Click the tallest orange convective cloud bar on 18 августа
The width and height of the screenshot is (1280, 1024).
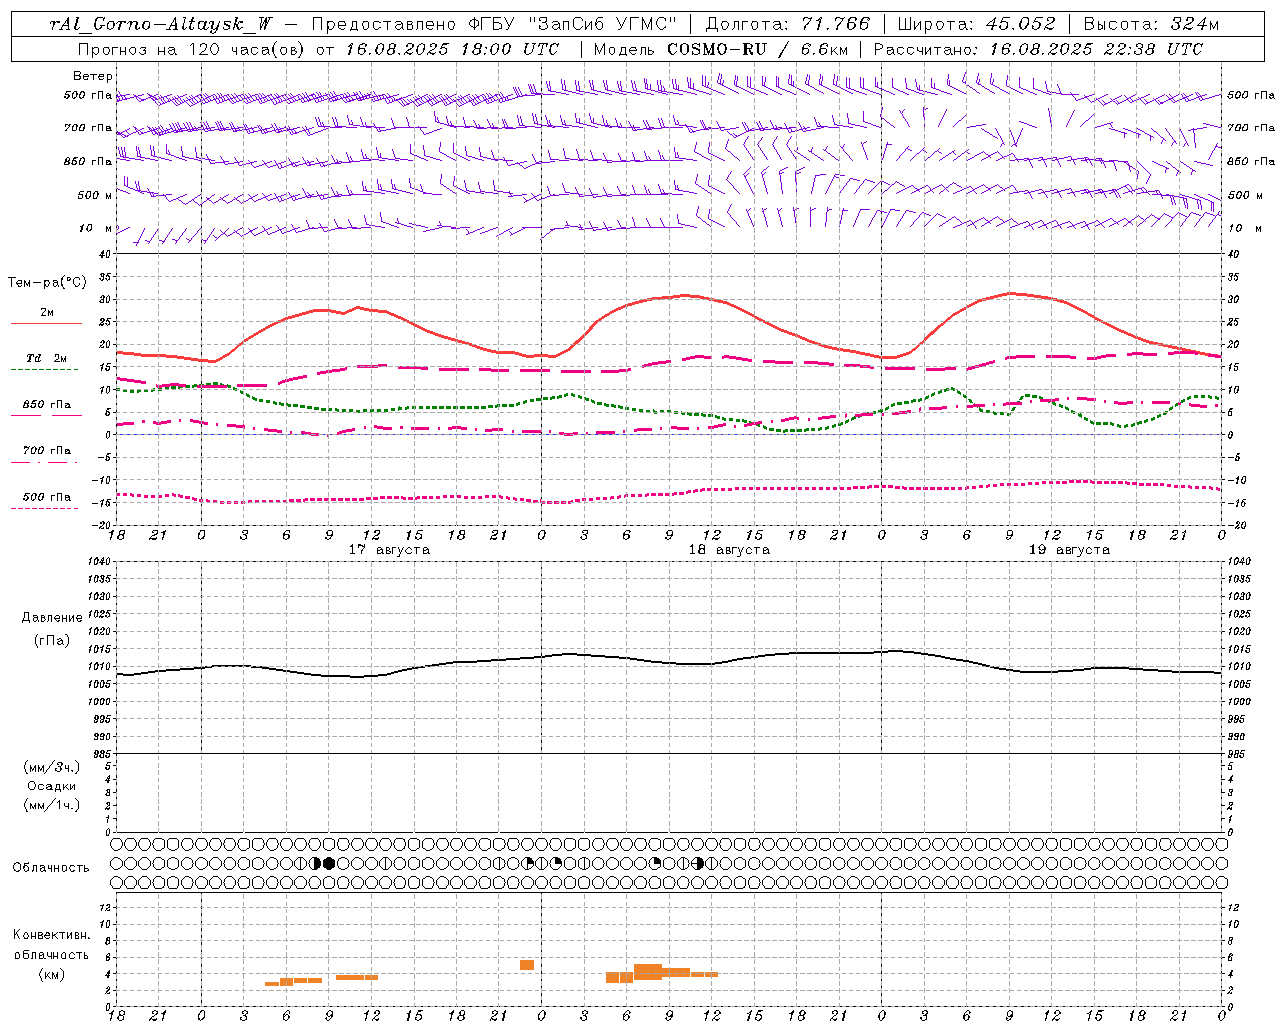coord(648,972)
